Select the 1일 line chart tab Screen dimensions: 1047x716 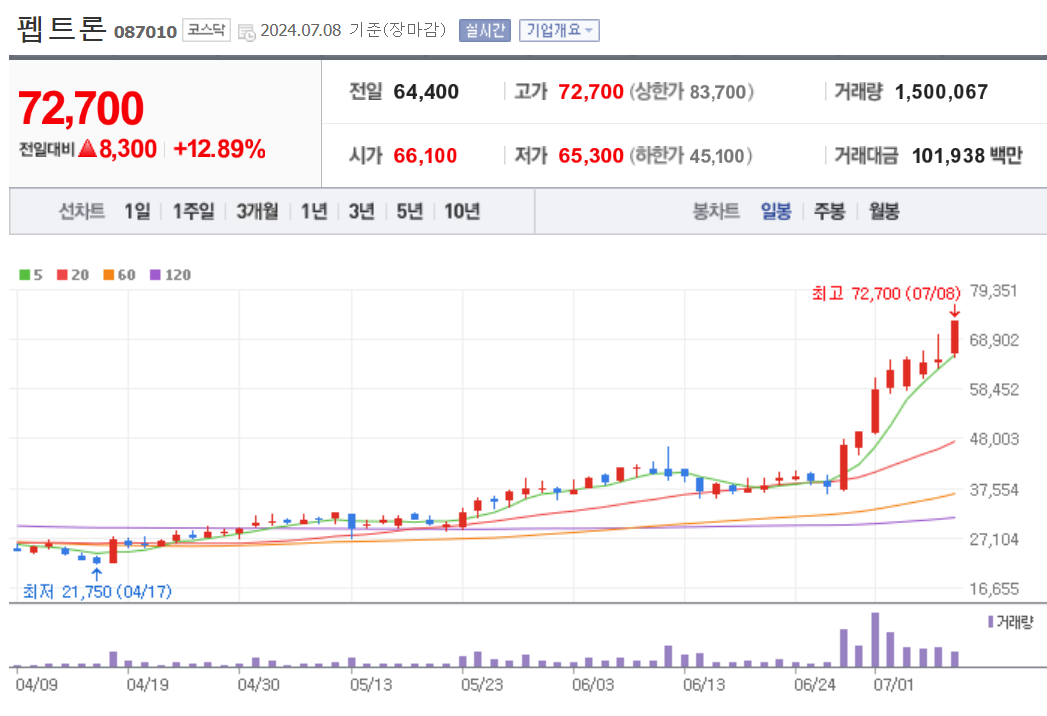click(137, 212)
